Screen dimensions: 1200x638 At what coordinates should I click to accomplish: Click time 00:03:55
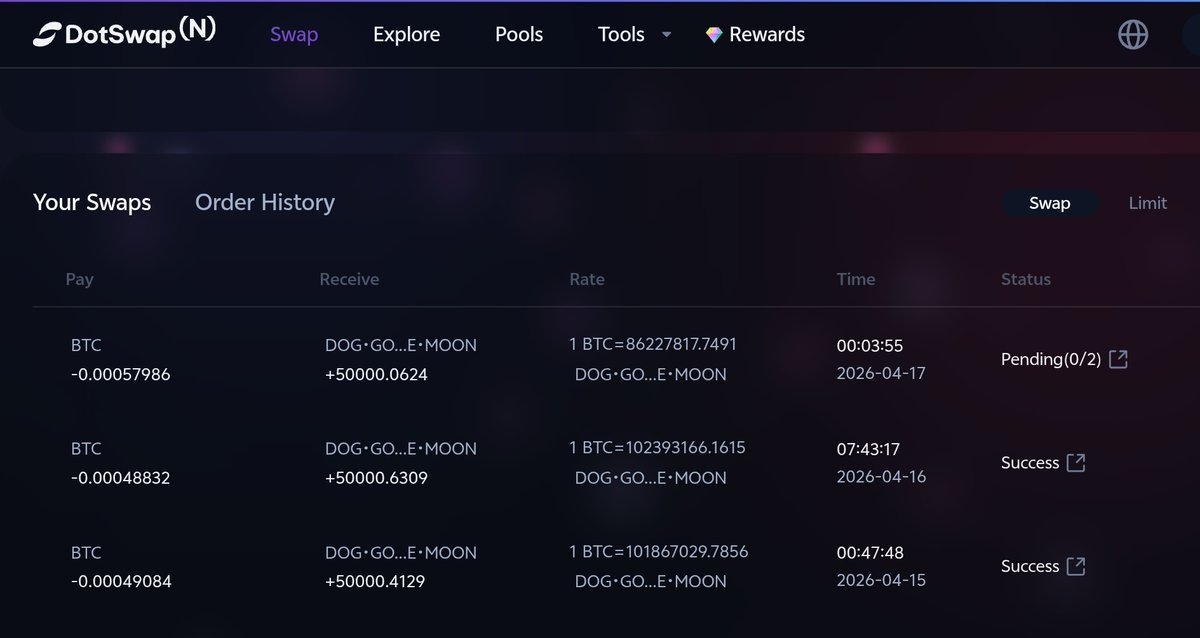870,346
